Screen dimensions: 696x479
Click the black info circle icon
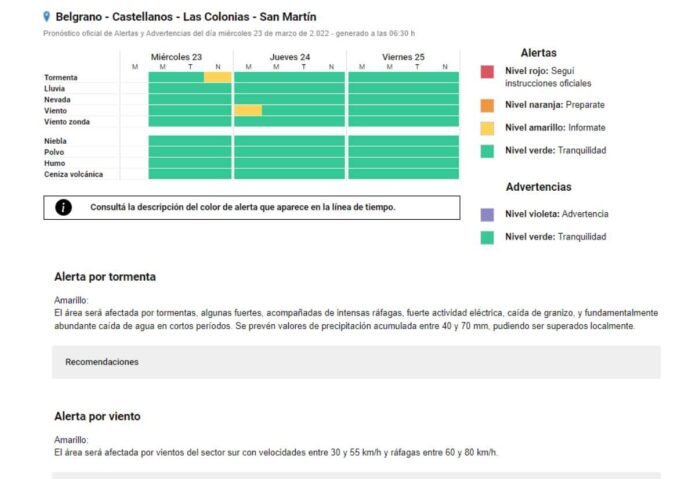64,207
